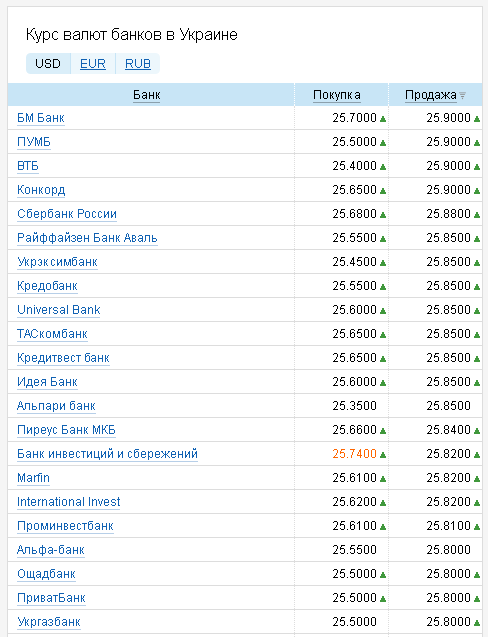Viewport: 488px width, 637px height.
Task: Click green up arrow next to БМ Банк purchase rate
Action: [x=383, y=119]
